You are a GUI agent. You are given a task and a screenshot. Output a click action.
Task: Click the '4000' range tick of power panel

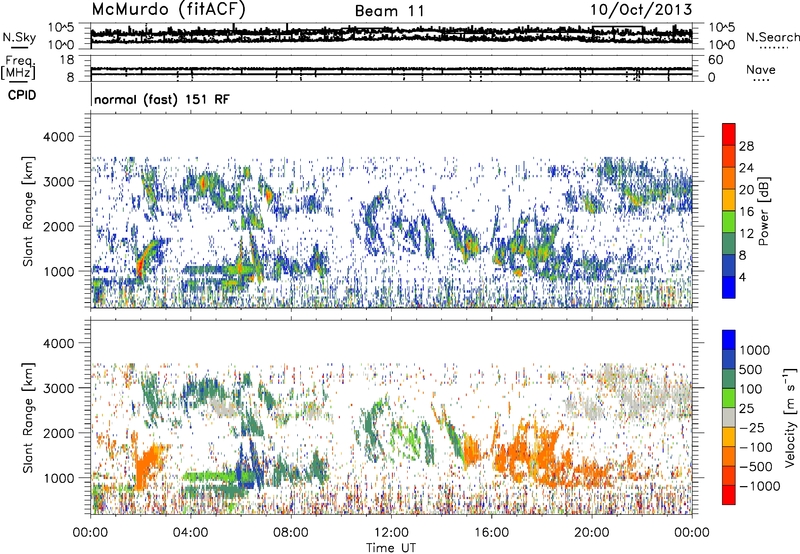61,137
